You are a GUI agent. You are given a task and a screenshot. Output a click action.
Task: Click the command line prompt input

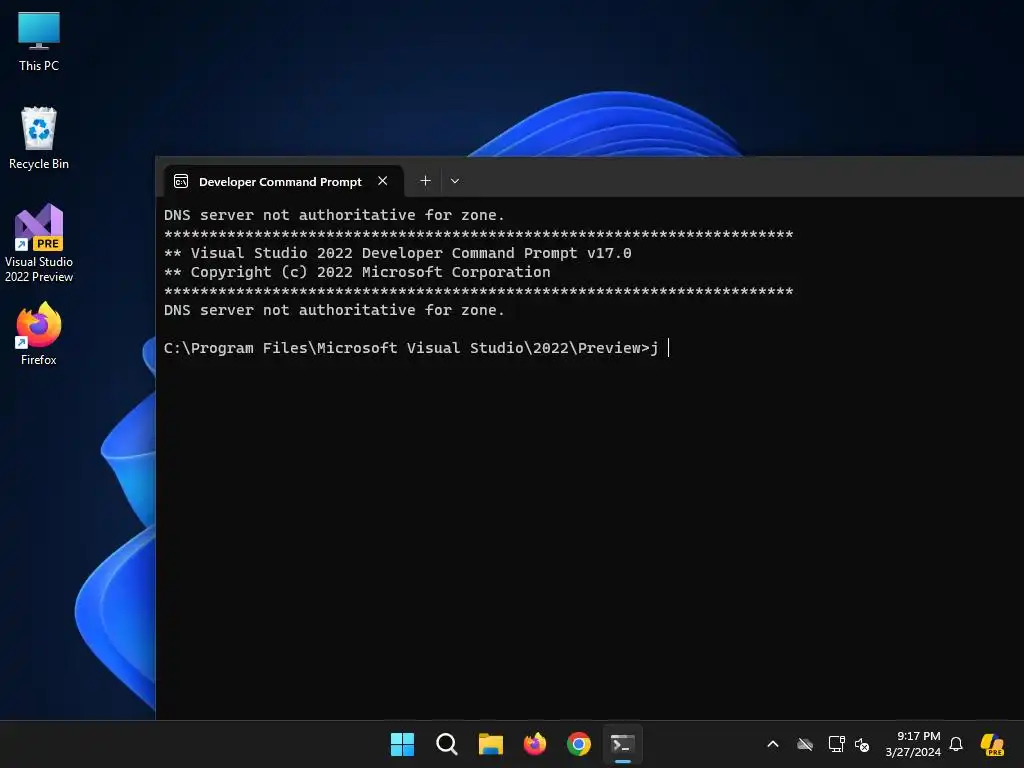tap(417, 348)
